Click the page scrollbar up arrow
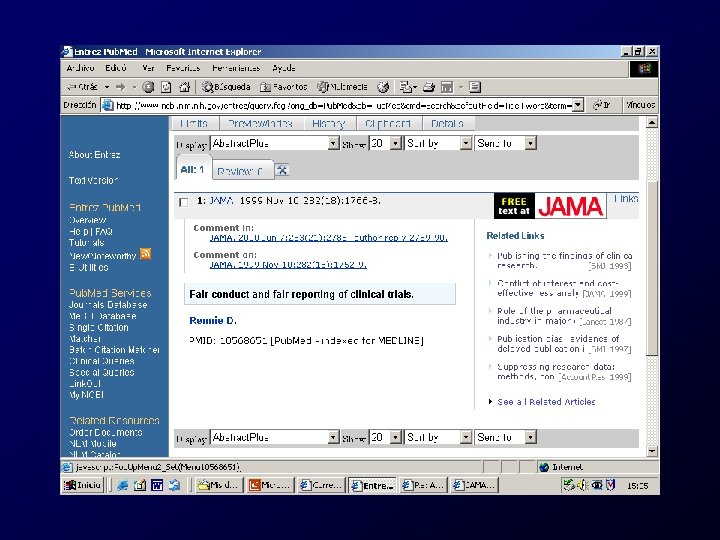 pos(652,122)
